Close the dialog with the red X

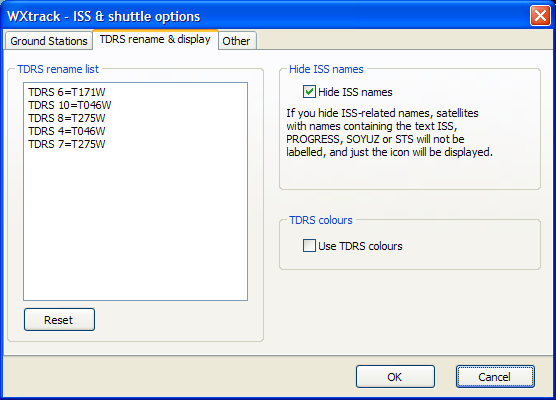pos(540,16)
